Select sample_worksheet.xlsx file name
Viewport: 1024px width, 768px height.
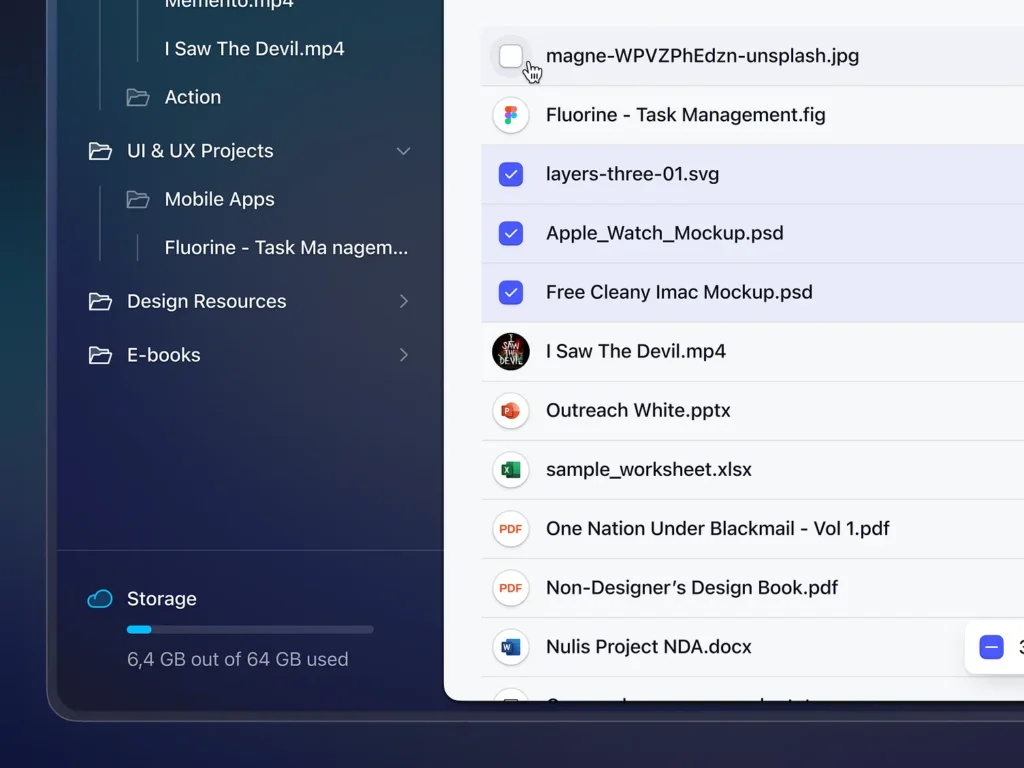(648, 470)
